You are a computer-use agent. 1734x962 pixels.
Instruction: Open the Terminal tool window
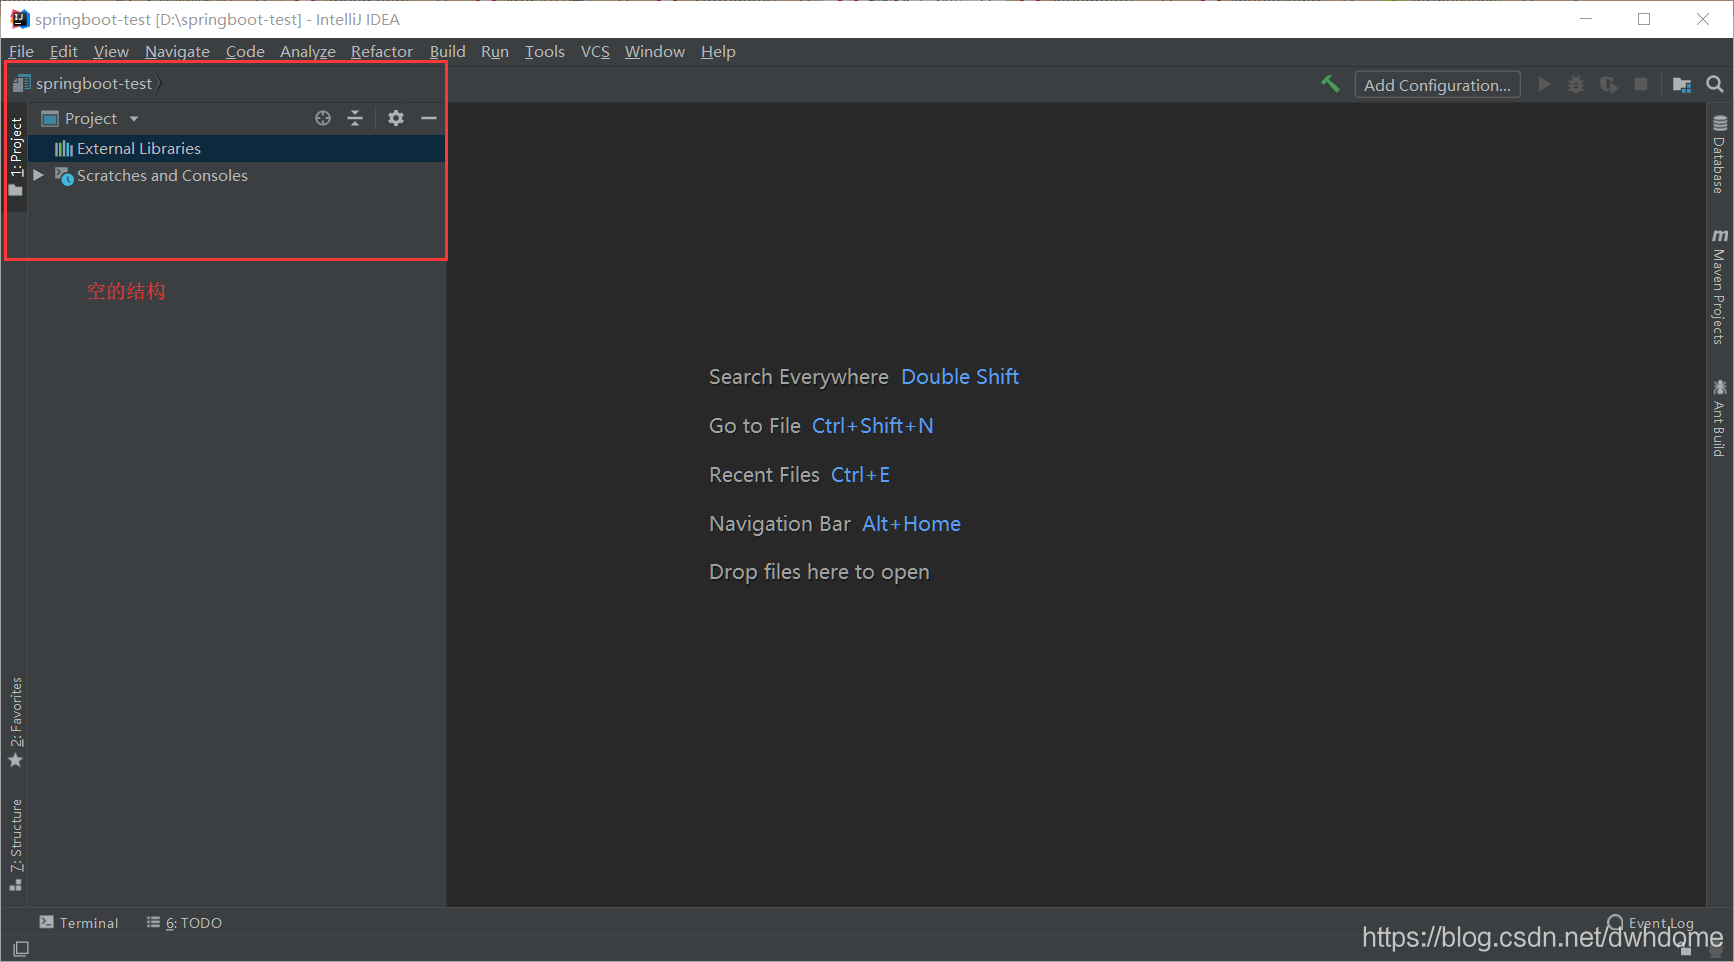click(x=79, y=923)
